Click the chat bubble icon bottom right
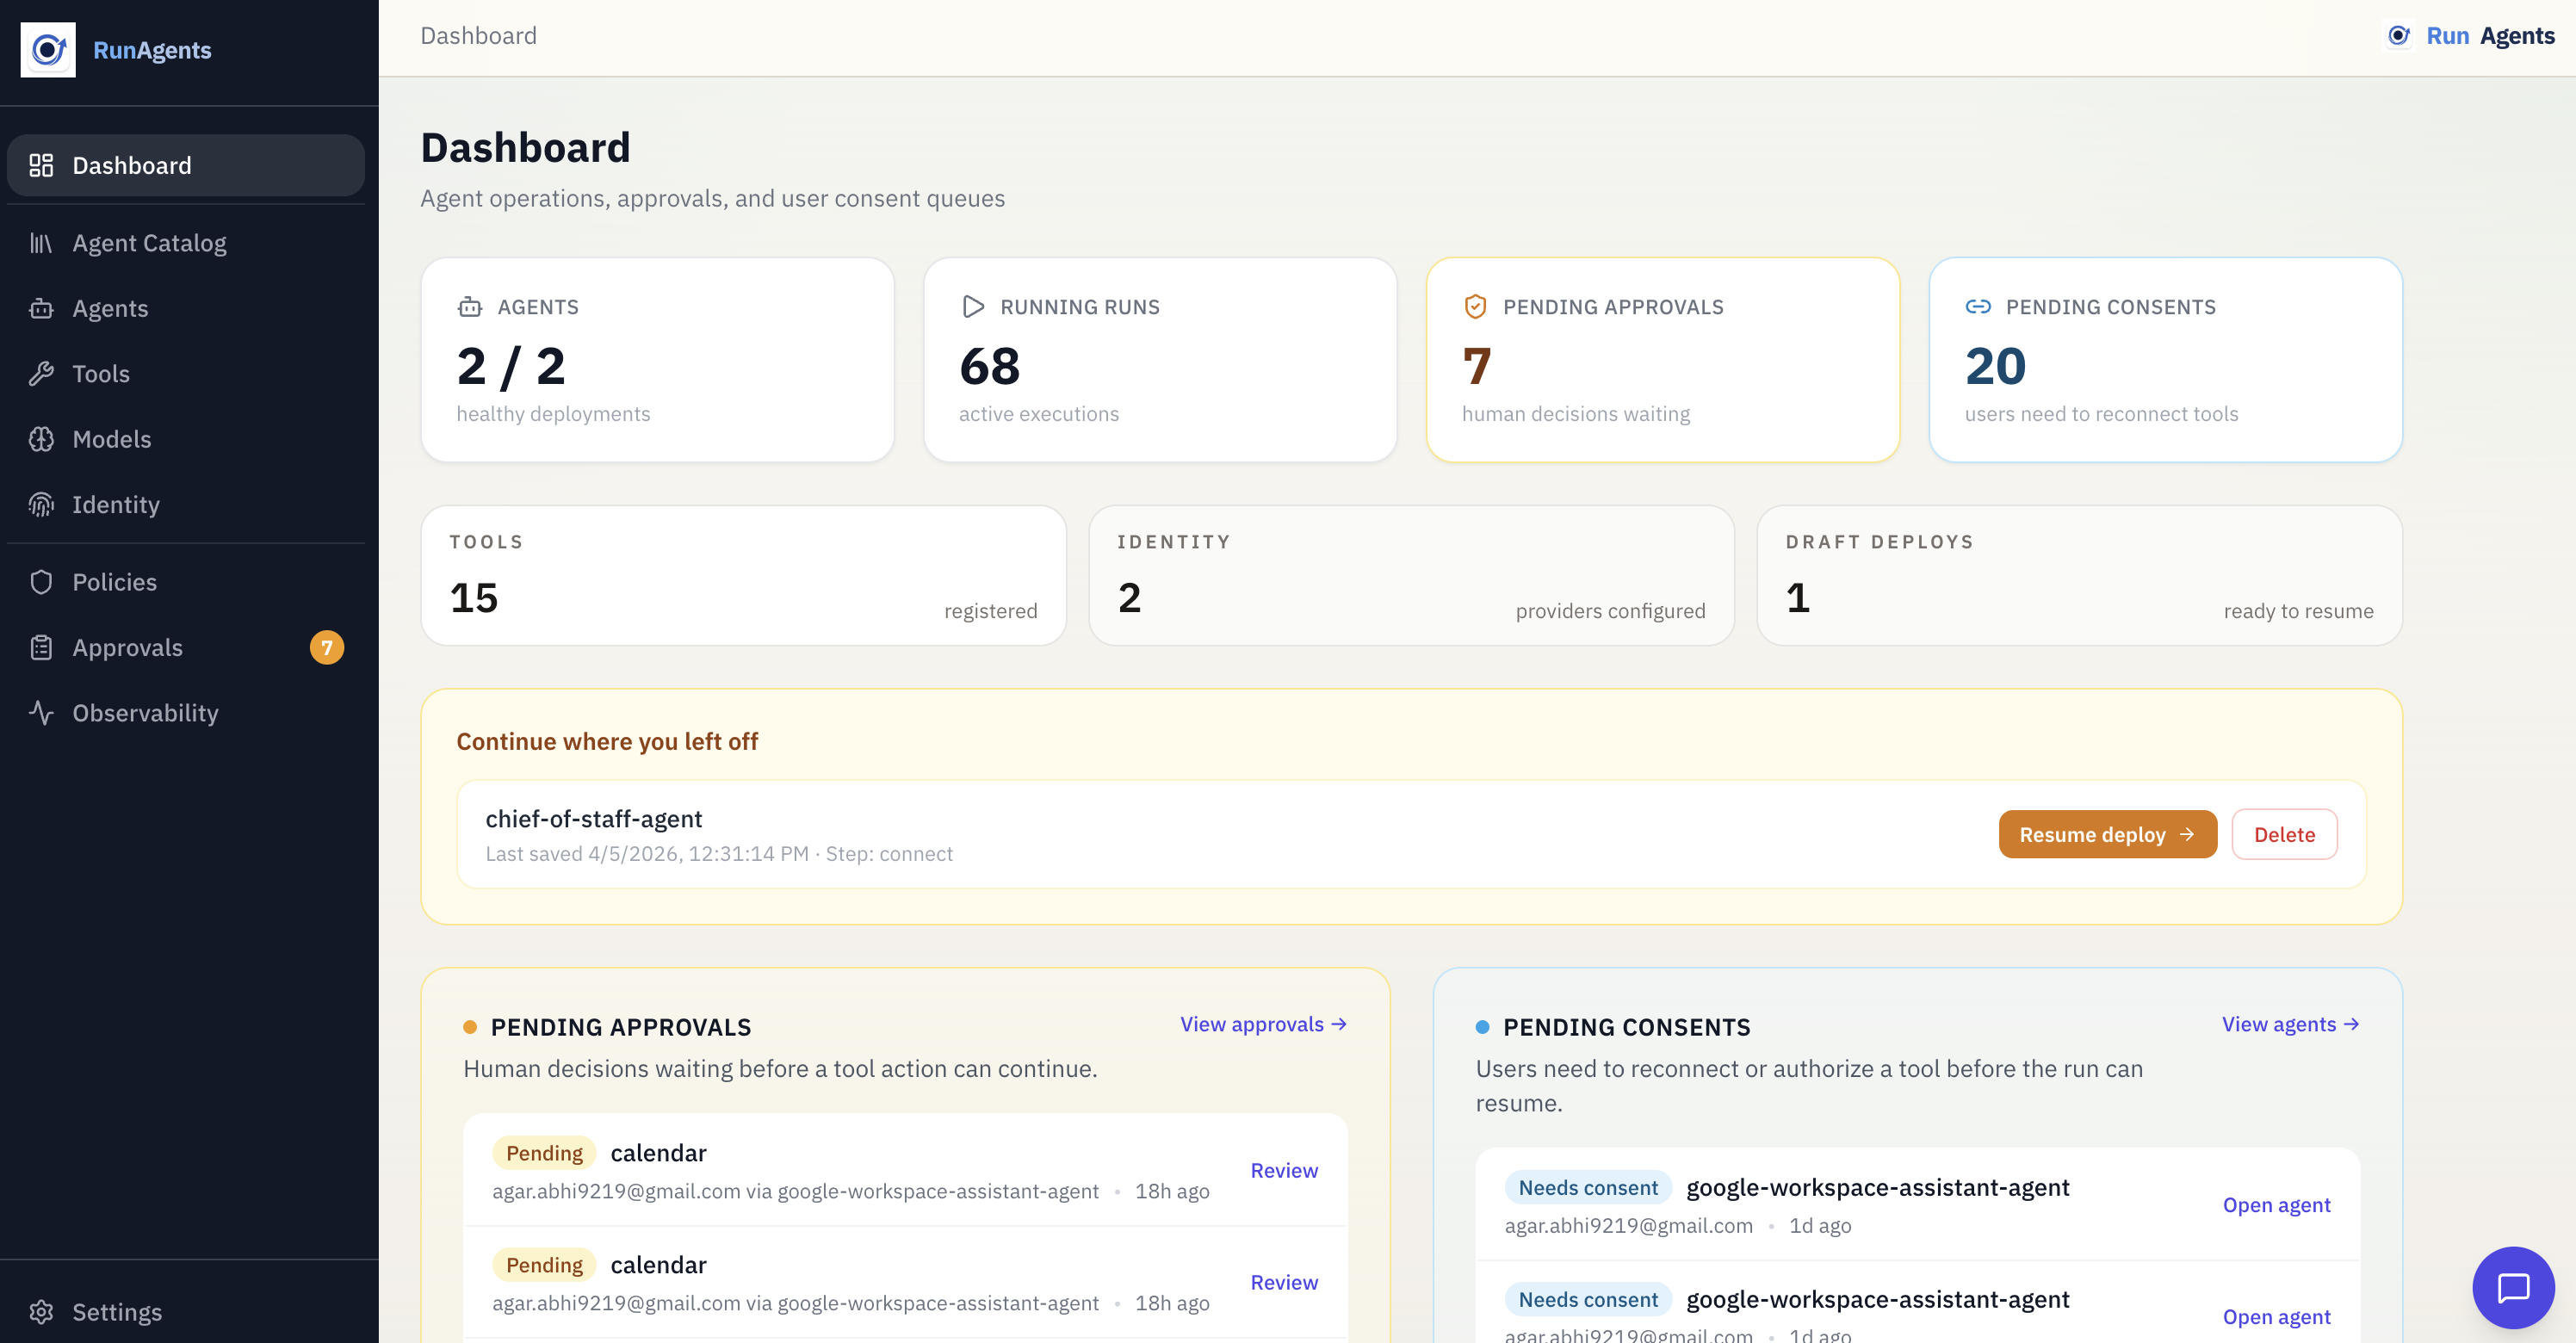2576x1343 pixels. pos(2514,1288)
